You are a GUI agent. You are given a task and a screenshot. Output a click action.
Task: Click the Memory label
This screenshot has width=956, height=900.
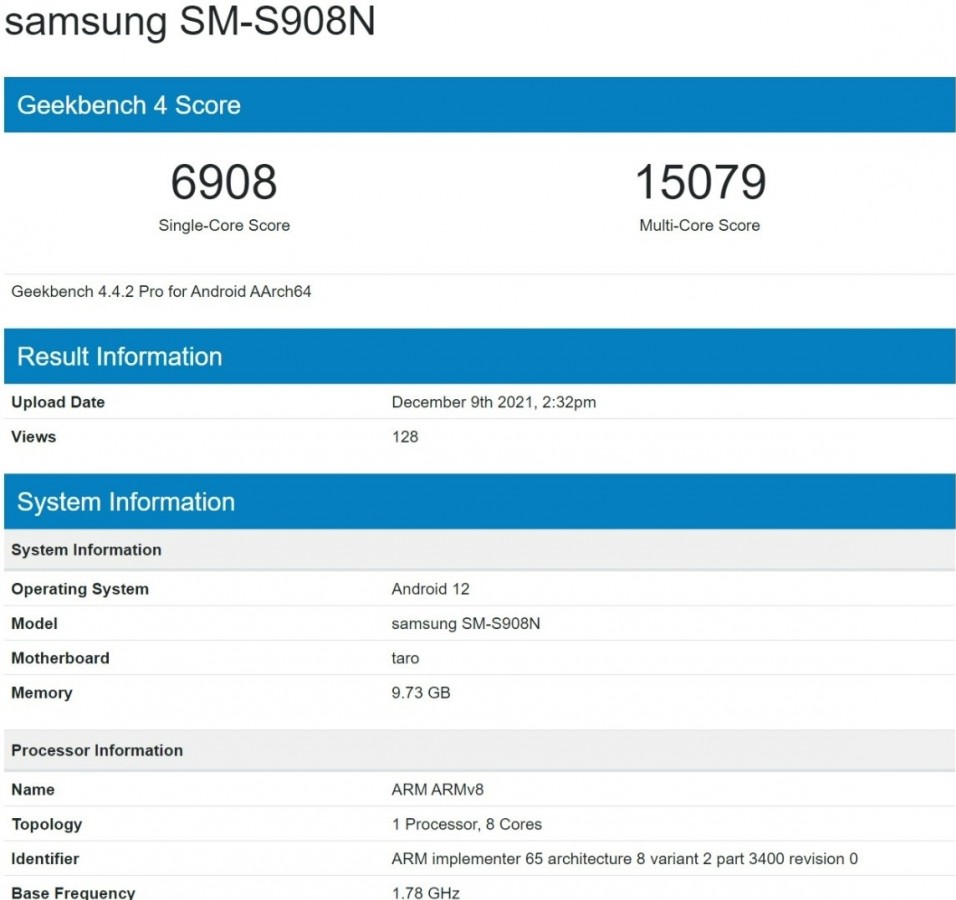pyautogui.click(x=41, y=693)
